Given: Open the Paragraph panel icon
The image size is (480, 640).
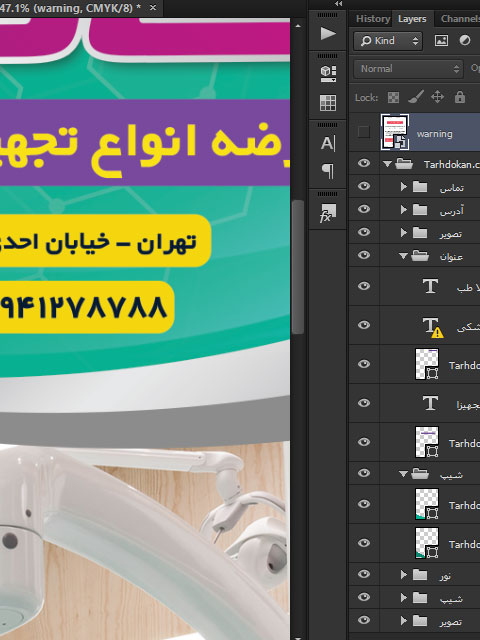Looking at the screenshot, I should click(x=328, y=171).
